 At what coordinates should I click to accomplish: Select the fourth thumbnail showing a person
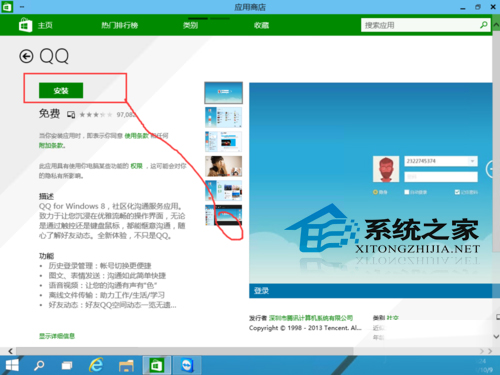pyautogui.click(x=223, y=166)
